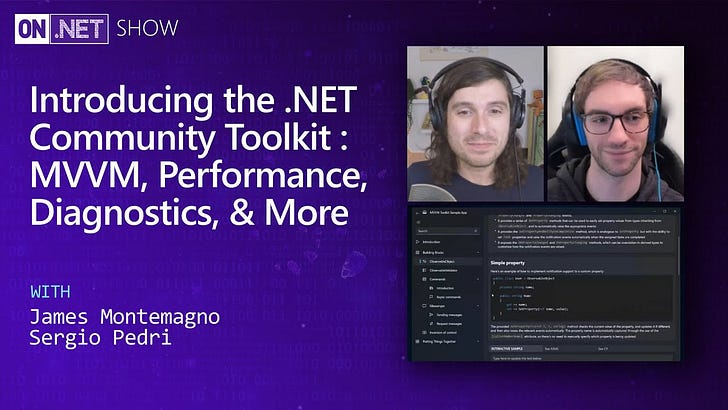
Task: Collapse the Building Blocks section chevron
Action: [478, 253]
